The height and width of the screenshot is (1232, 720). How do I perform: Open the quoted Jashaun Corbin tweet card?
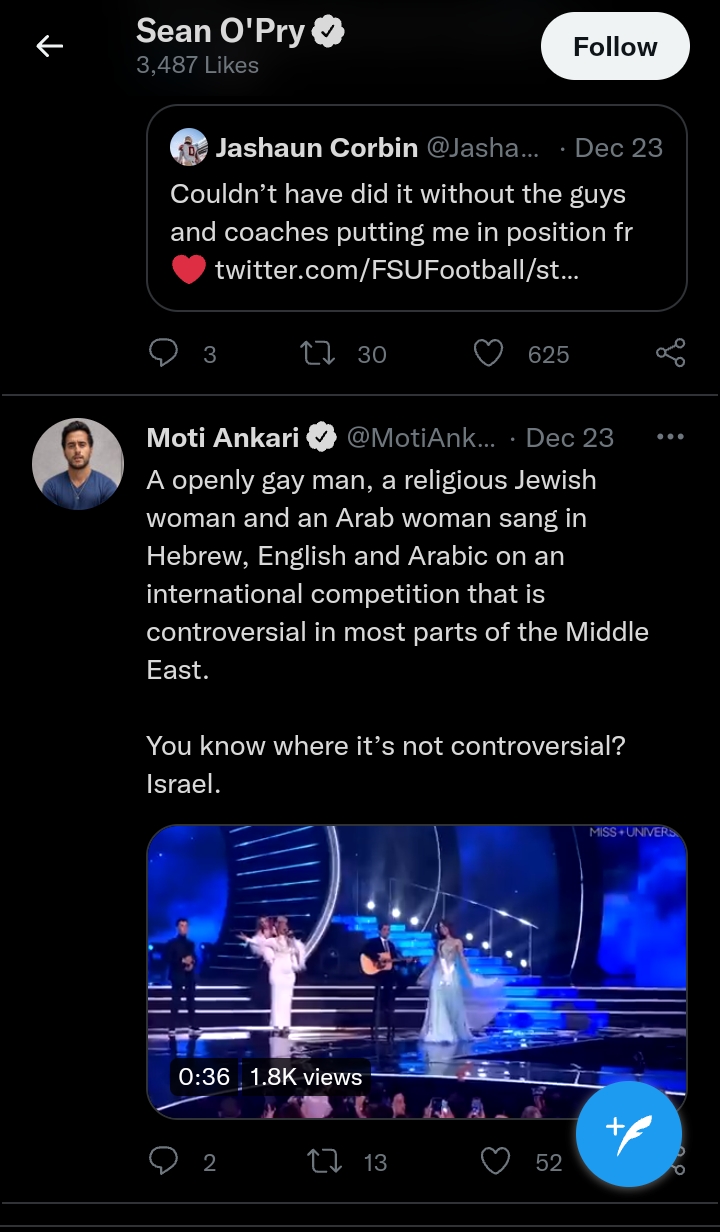(x=417, y=208)
